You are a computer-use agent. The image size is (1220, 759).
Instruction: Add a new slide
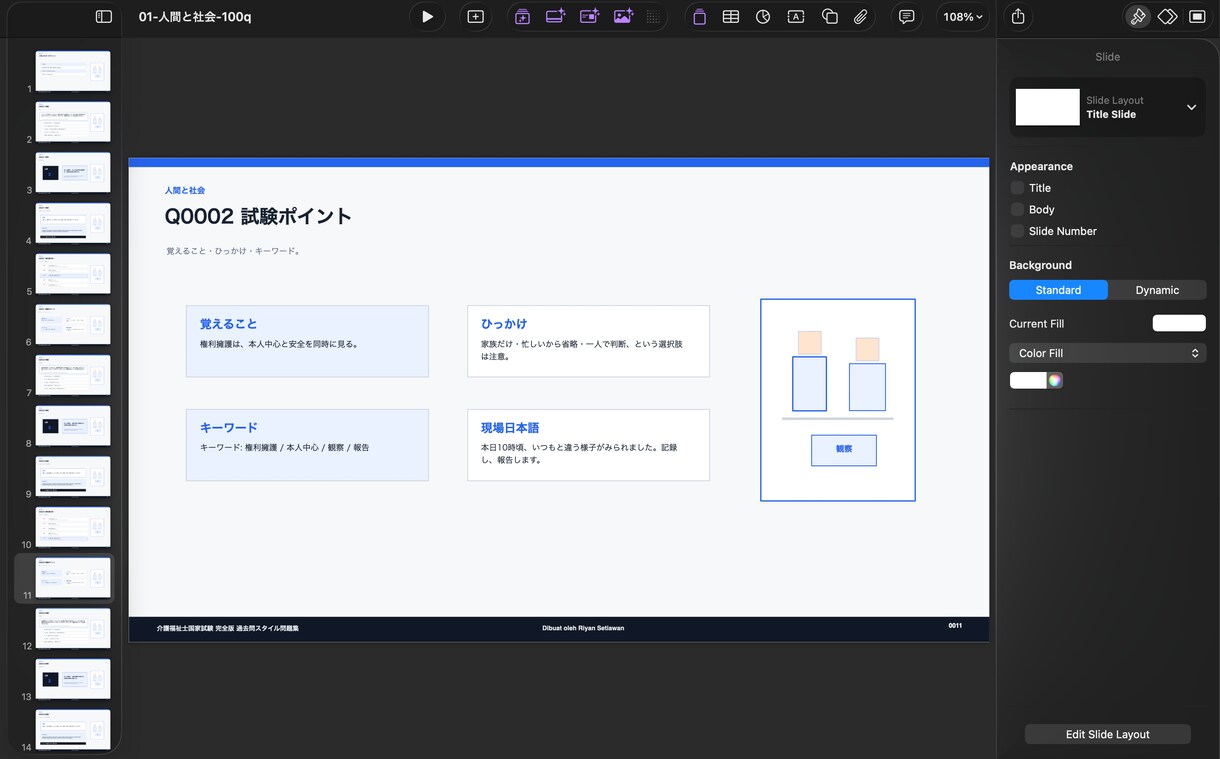pos(476,17)
